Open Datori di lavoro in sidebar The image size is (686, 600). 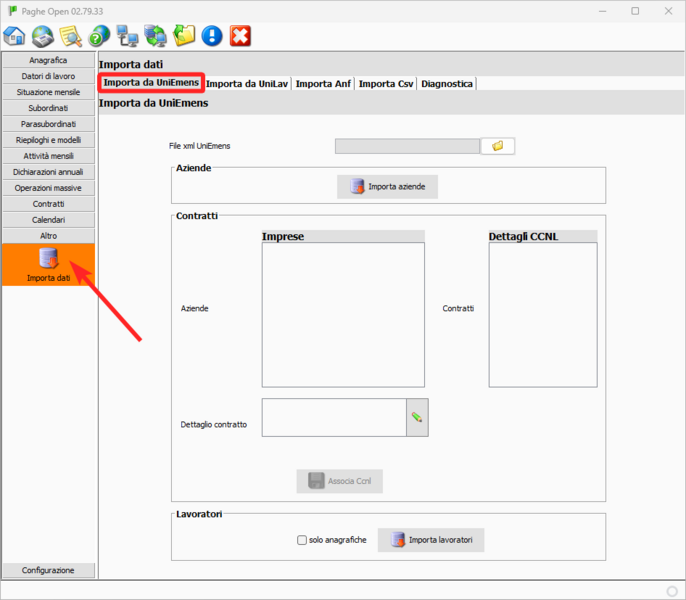48,76
